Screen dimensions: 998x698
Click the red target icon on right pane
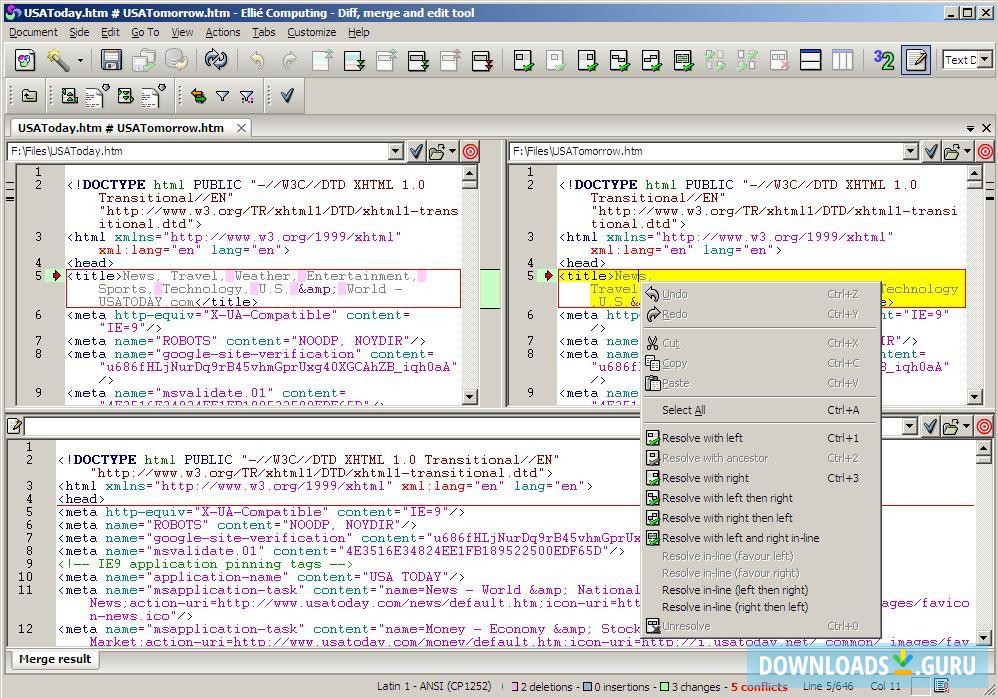(x=985, y=151)
